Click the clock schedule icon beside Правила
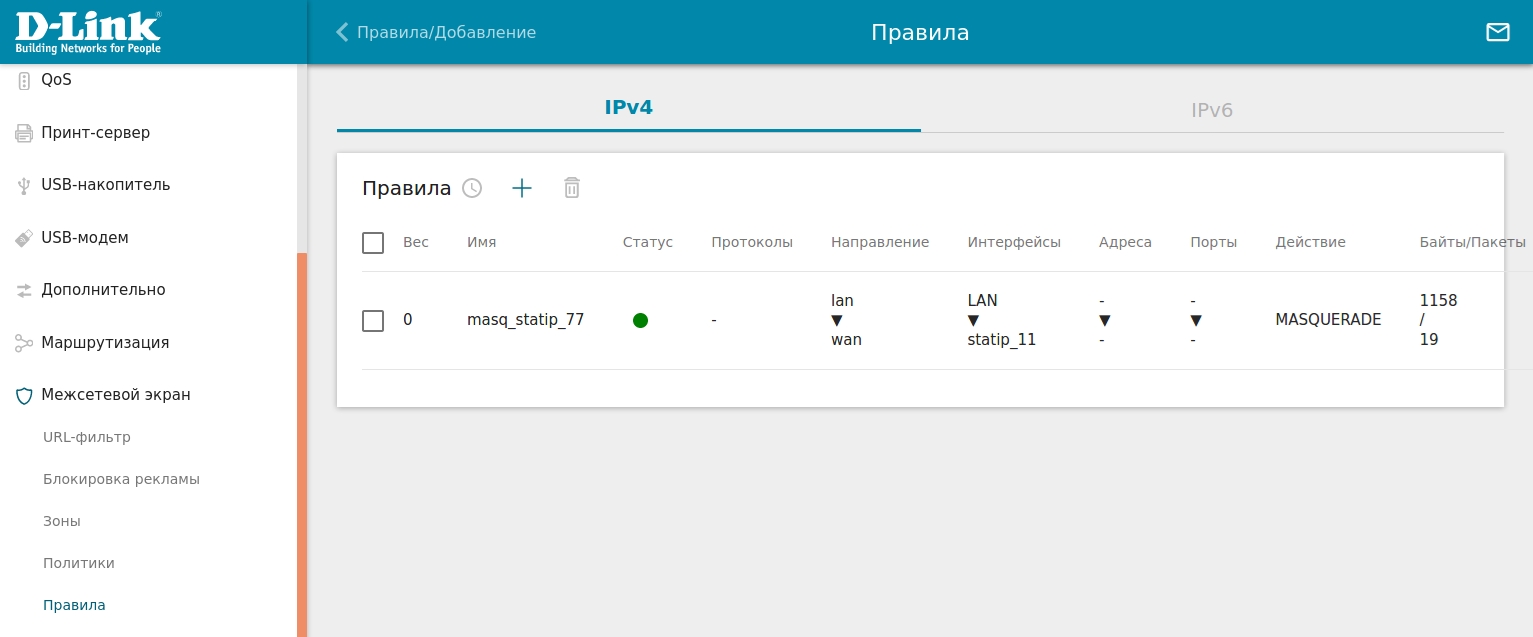Image resolution: width=1533 pixels, height=637 pixels. [x=472, y=188]
